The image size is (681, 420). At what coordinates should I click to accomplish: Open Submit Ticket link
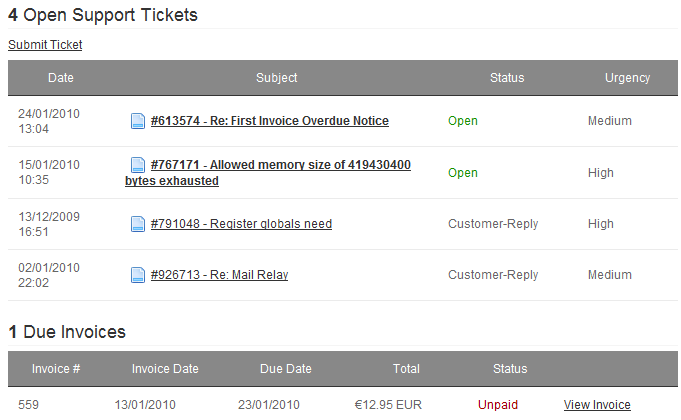point(45,45)
